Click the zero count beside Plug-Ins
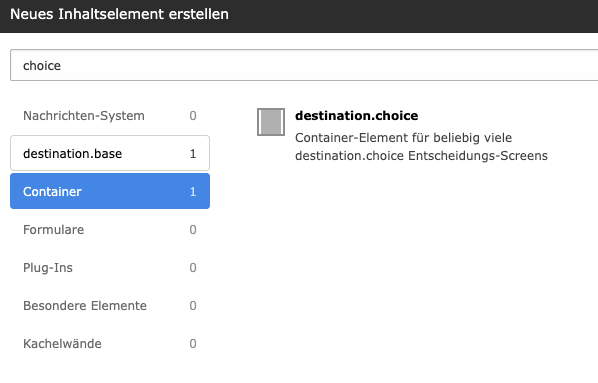This screenshot has height=383, width=598. click(193, 268)
